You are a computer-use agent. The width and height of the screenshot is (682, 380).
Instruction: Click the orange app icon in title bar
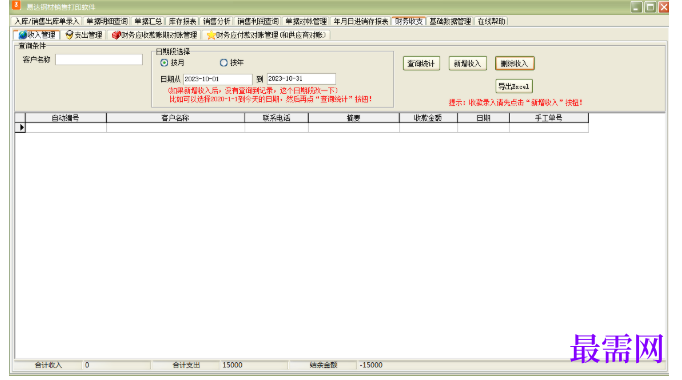(17, 6)
